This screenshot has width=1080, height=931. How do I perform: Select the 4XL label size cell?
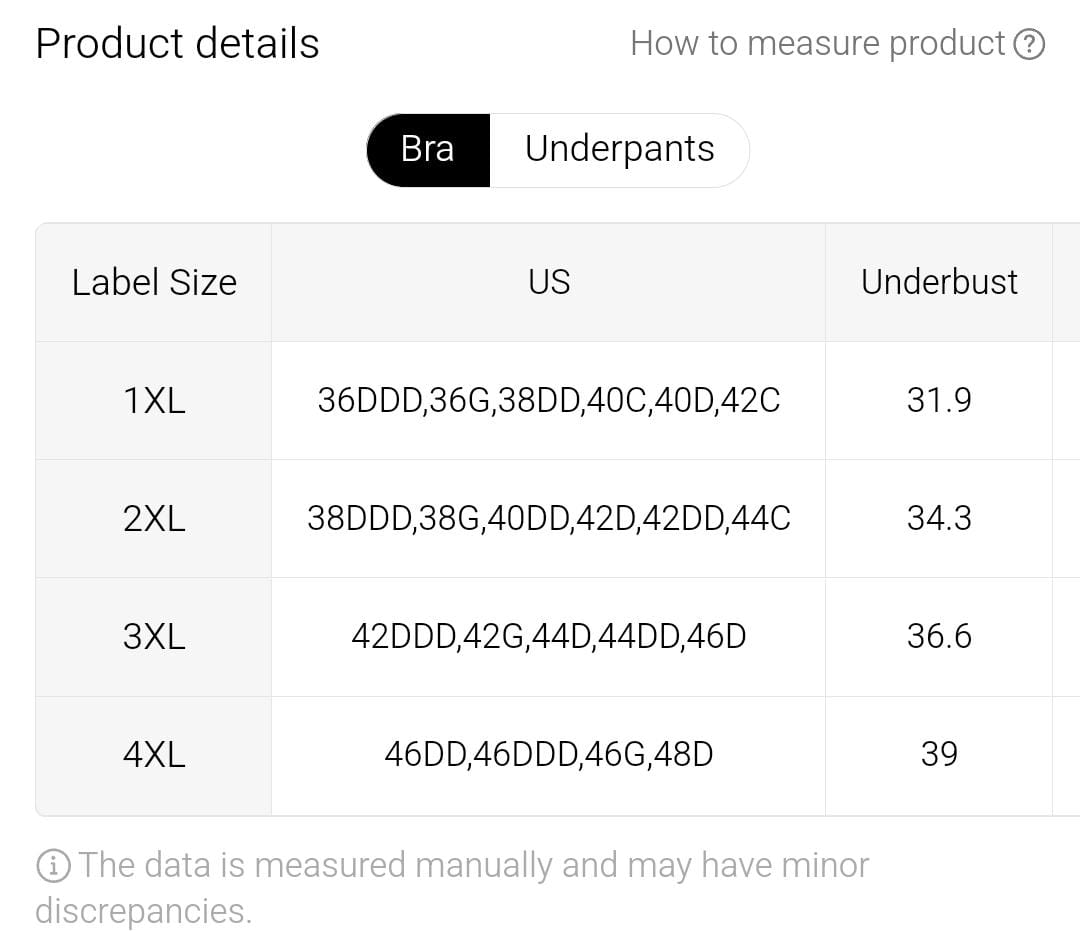click(154, 755)
